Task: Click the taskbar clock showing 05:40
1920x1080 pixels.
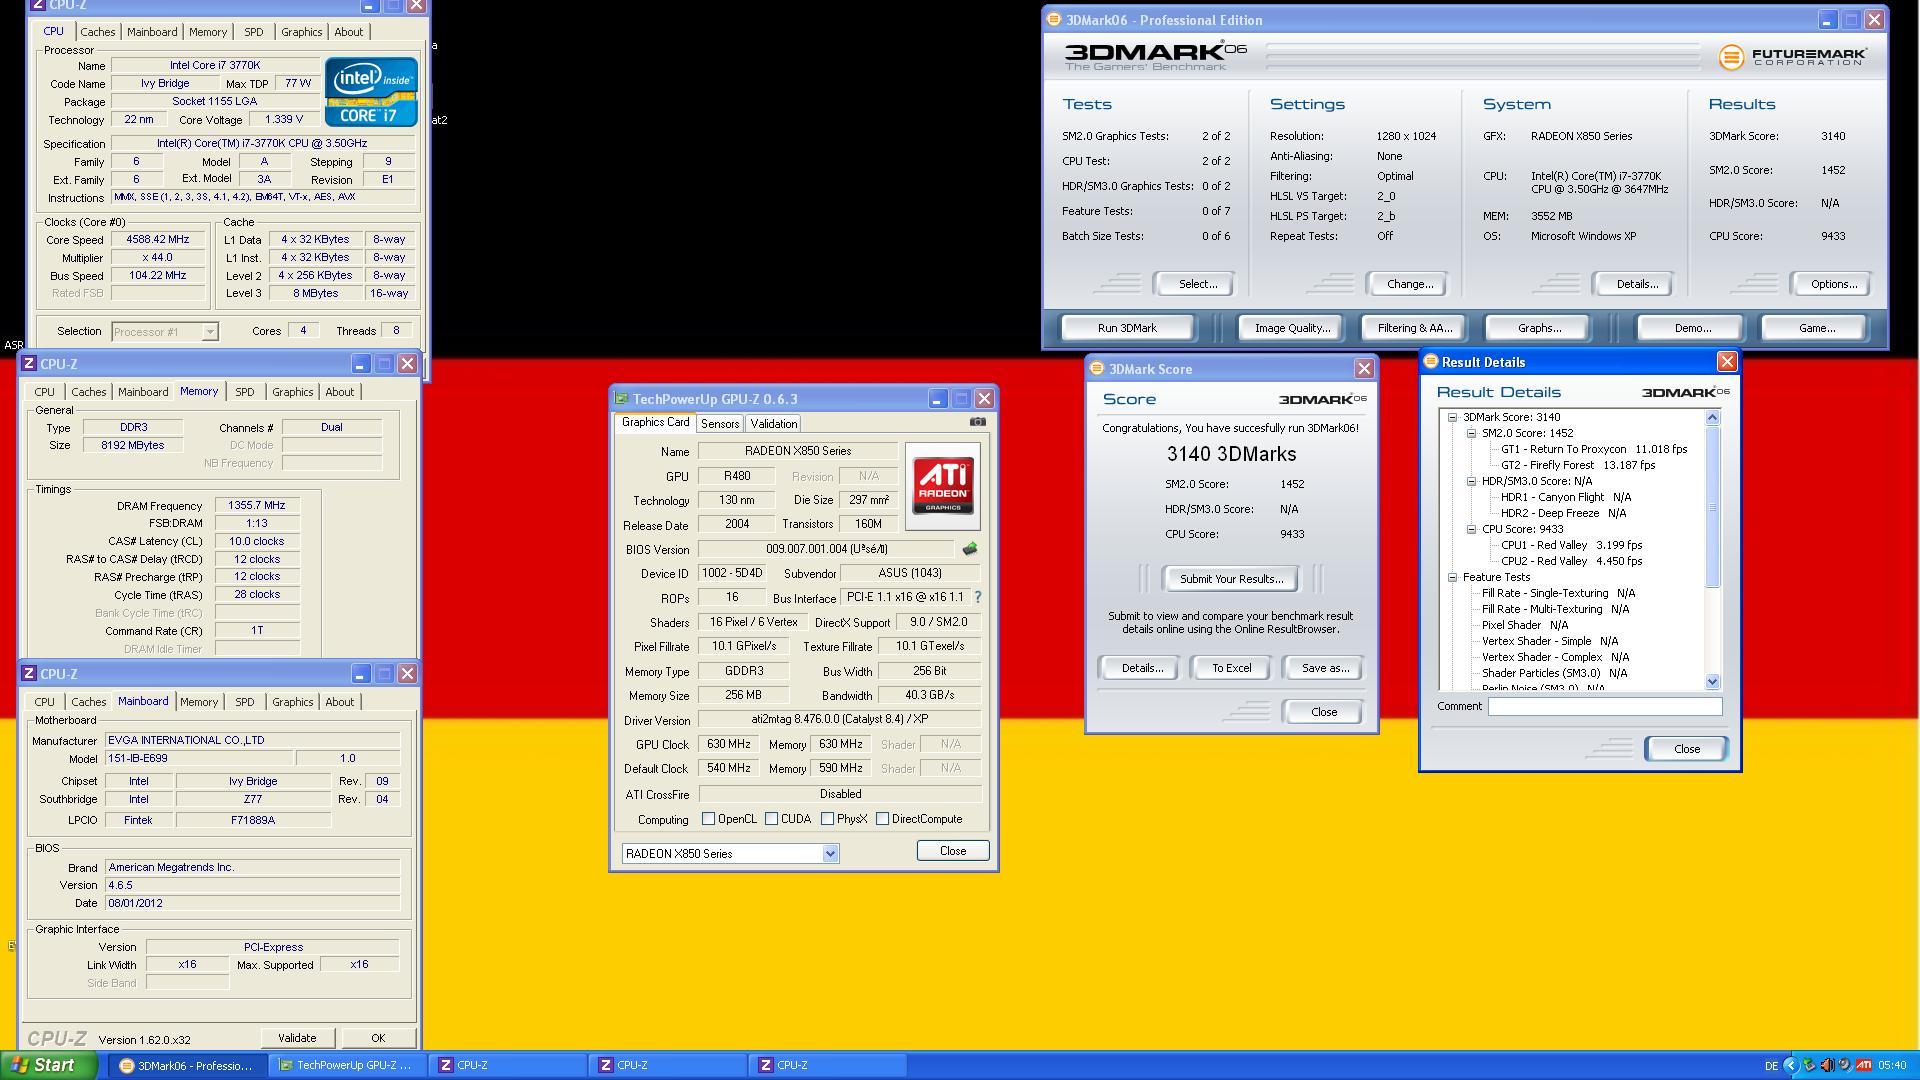Action: click(1892, 1066)
